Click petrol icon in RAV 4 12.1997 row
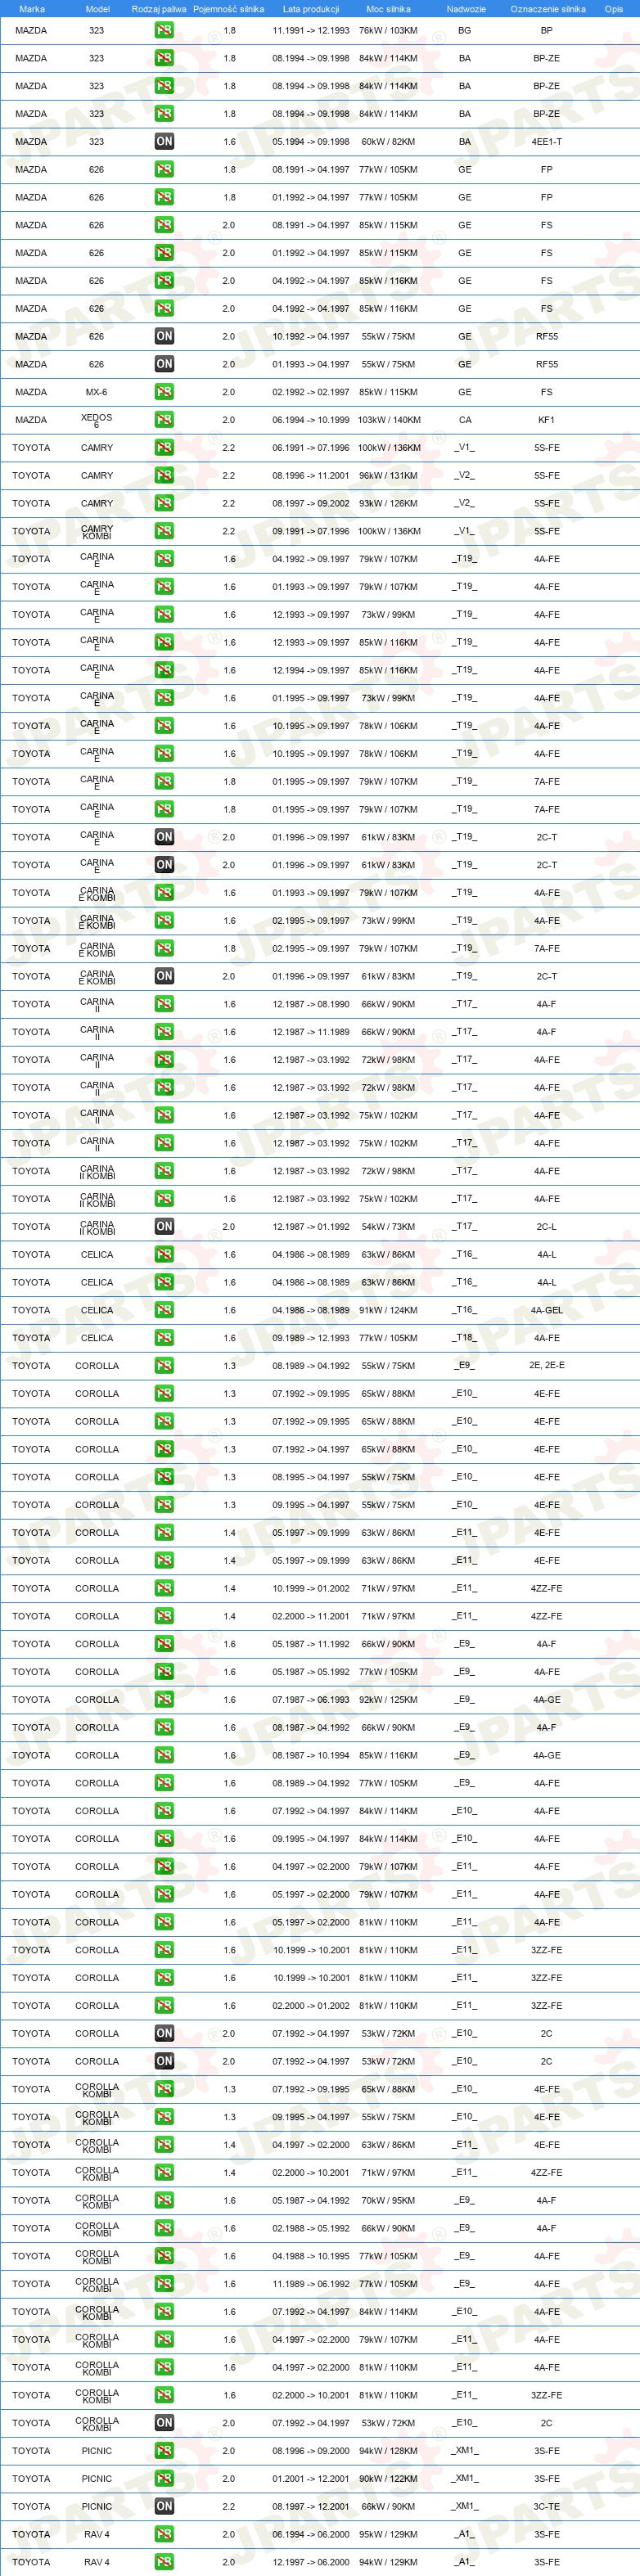640x2576 pixels. pyautogui.click(x=164, y=2561)
